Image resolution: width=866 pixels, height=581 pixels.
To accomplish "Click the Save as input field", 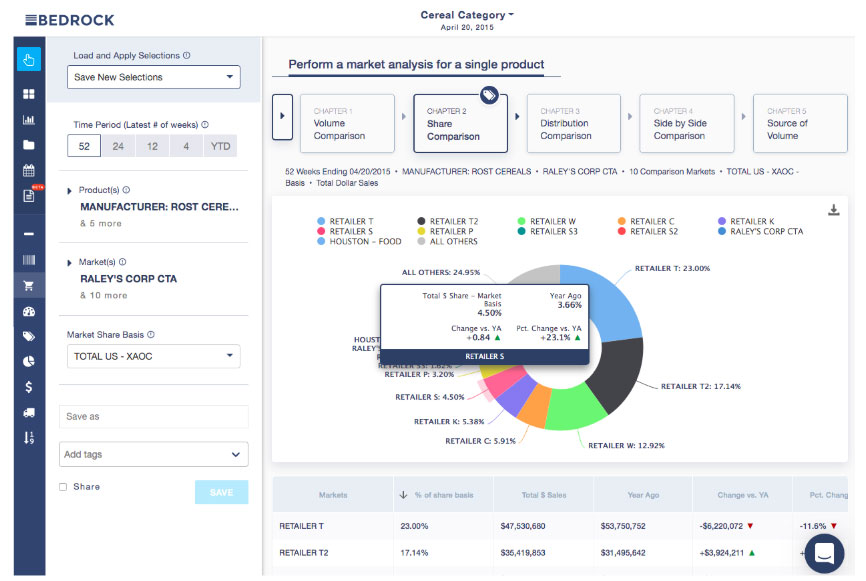I will point(154,416).
